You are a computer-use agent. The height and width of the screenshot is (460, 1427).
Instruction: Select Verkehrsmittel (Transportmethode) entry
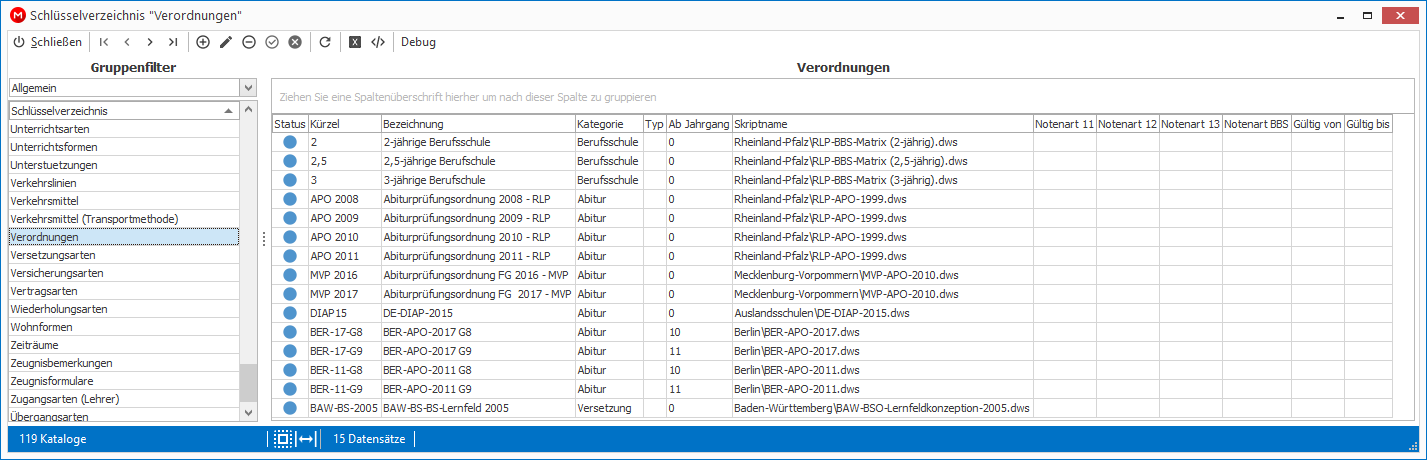click(124, 219)
